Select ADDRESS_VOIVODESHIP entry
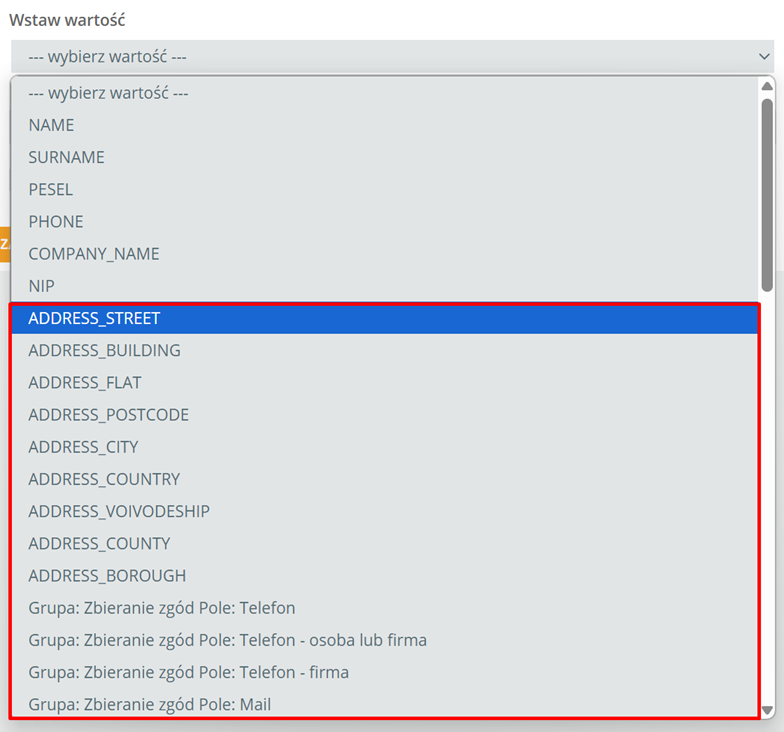This screenshot has height=732, width=784. [x=119, y=511]
